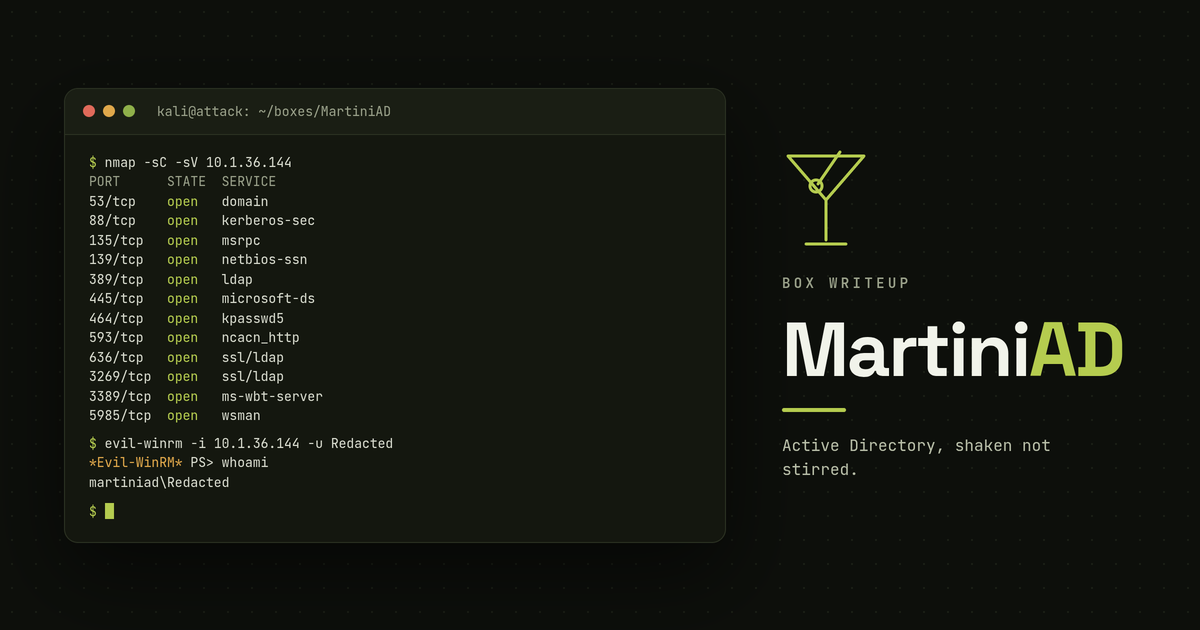Click ssl/ldap service on 636/tcp row
1200x630 pixels.
coord(253,357)
